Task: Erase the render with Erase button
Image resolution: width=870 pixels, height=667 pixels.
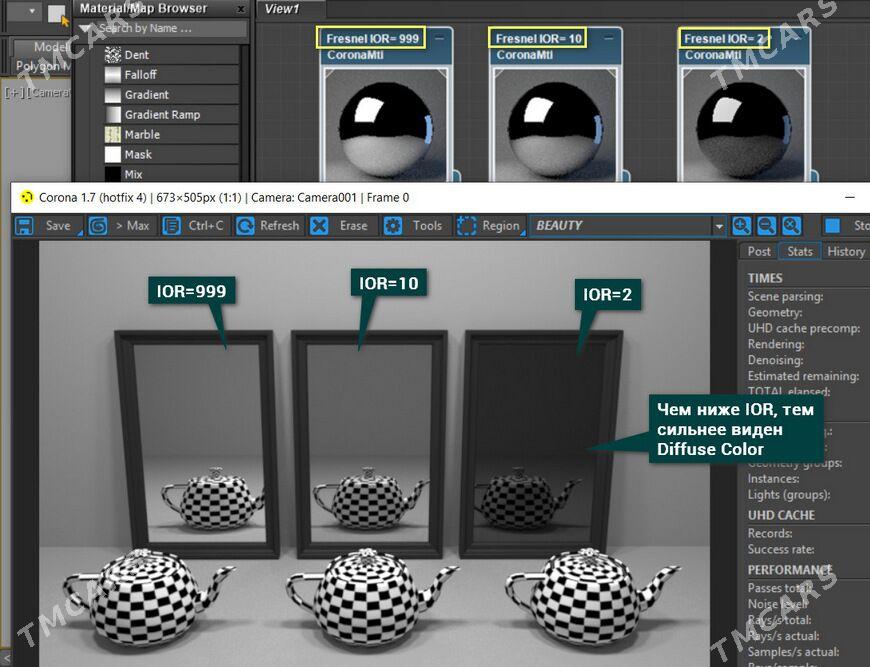Action: coord(341,226)
